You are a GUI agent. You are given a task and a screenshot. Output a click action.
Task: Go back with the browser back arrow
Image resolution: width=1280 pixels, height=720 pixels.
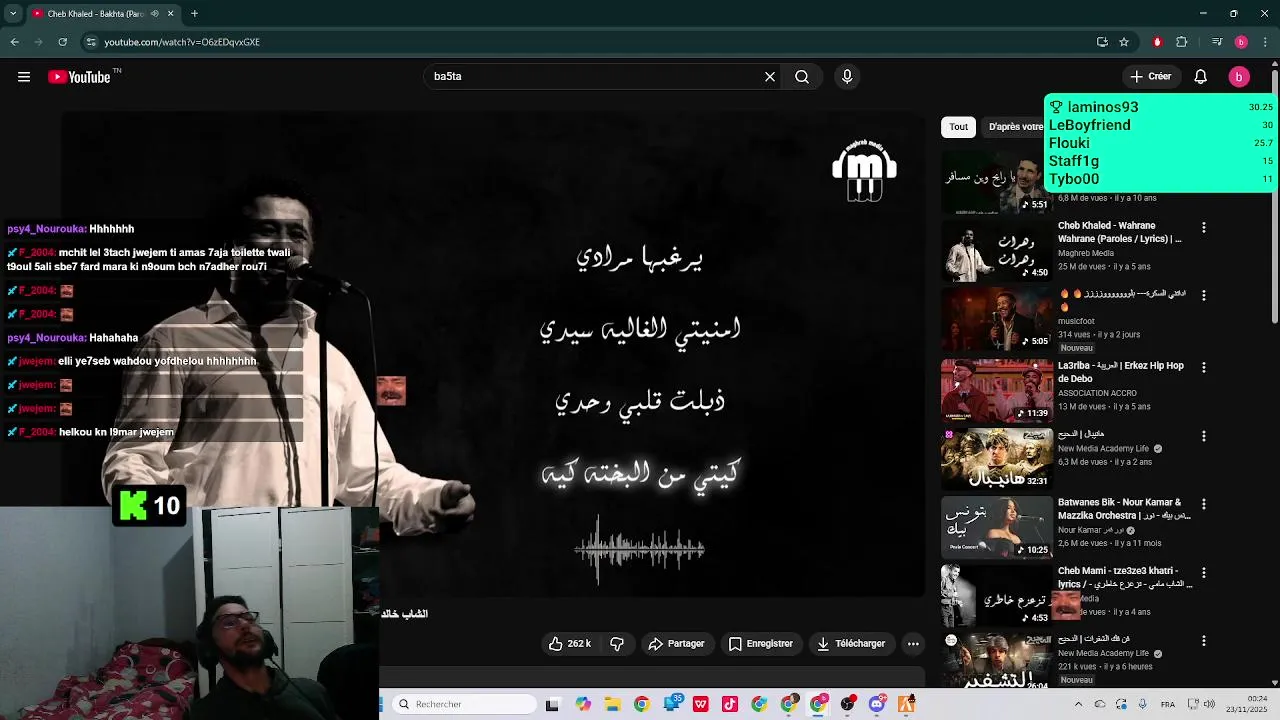14,42
